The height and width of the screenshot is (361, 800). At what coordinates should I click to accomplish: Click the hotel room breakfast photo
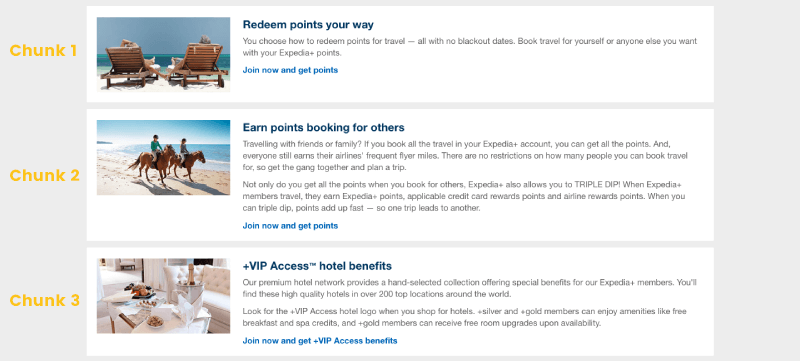click(163, 296)
